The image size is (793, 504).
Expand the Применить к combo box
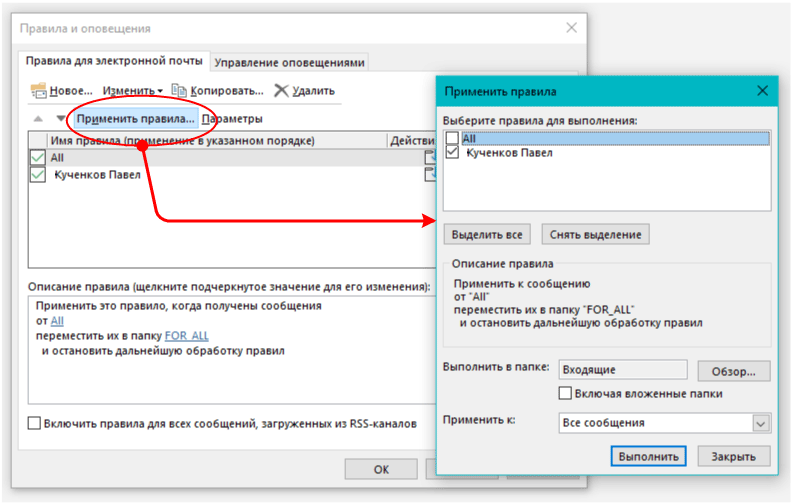(762, 423)
